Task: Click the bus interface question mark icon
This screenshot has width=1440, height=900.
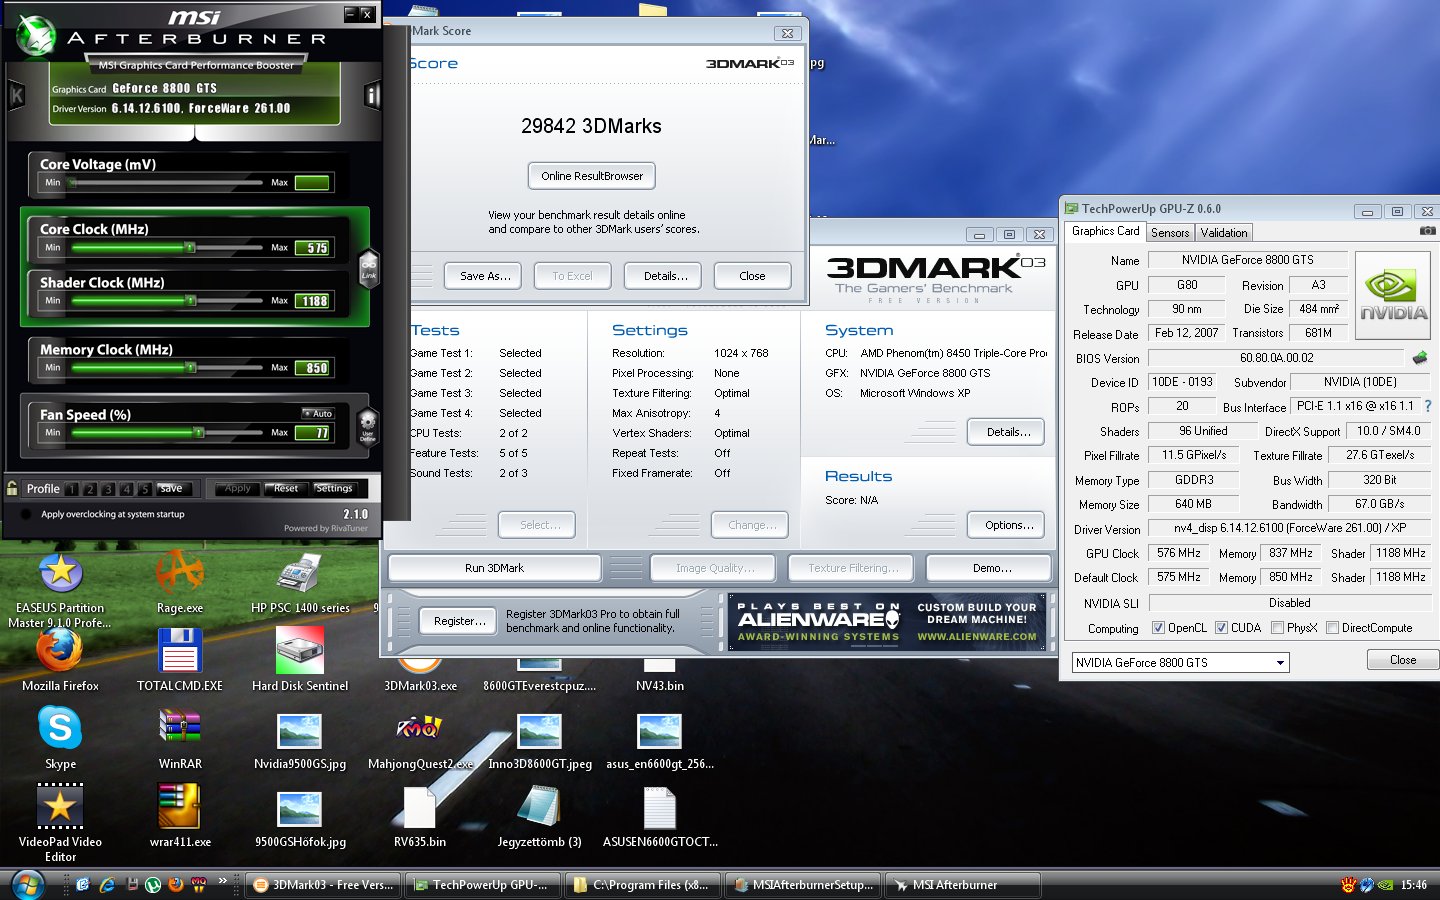Action: tap(1428, 406)
